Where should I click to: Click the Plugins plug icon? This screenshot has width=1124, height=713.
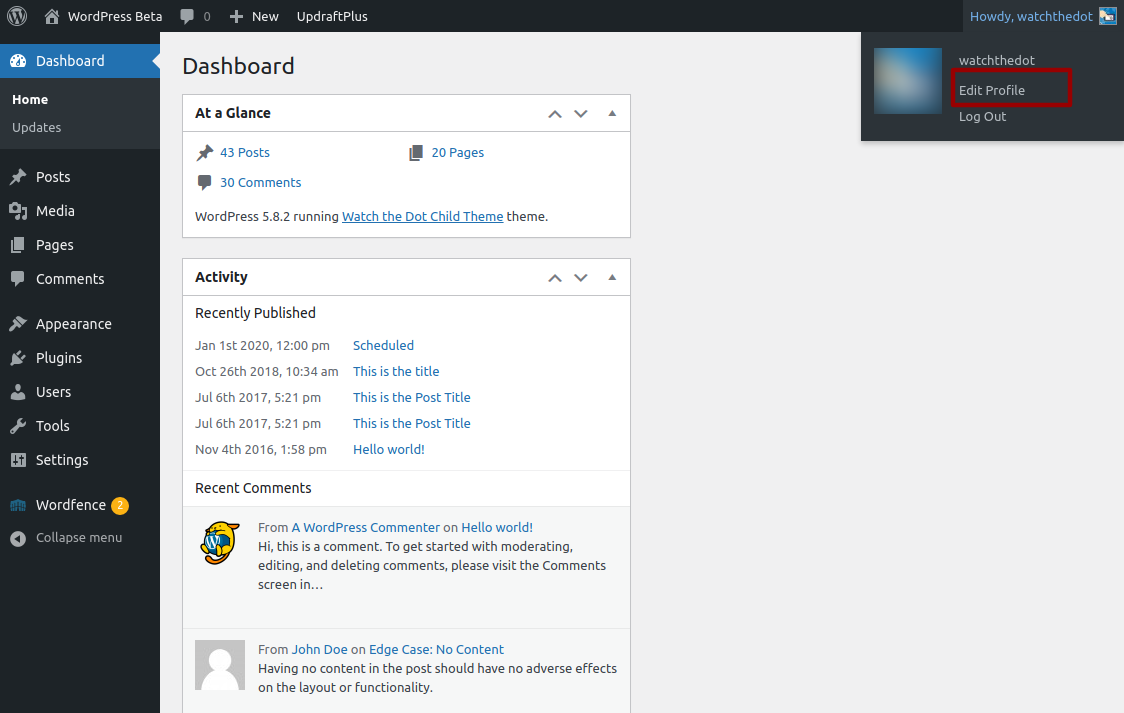tap(18, 358)
